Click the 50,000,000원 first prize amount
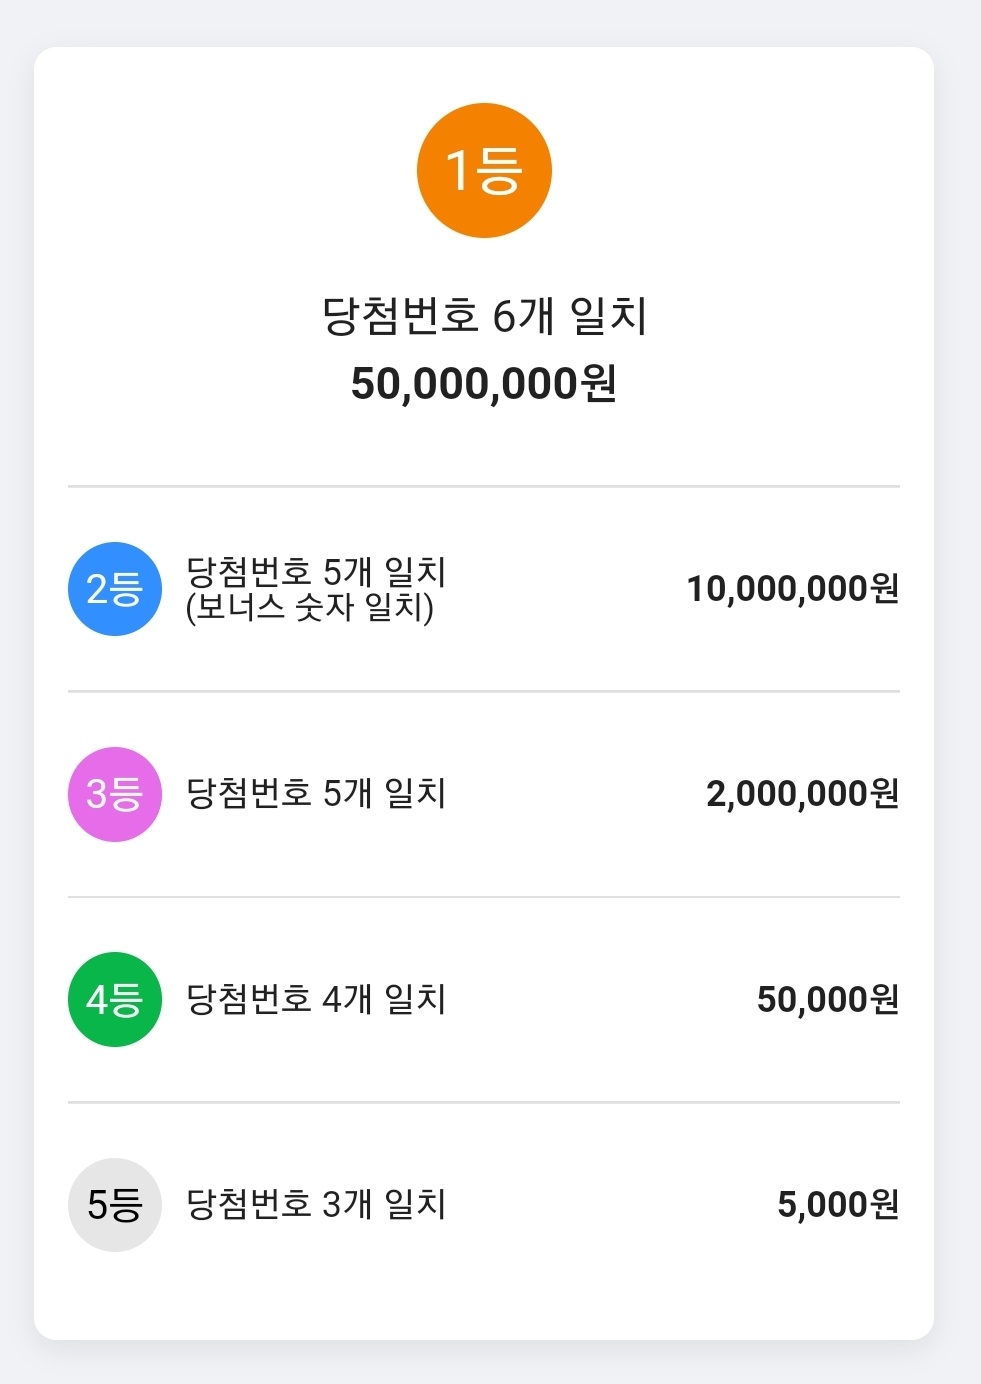 pos(484,384)
